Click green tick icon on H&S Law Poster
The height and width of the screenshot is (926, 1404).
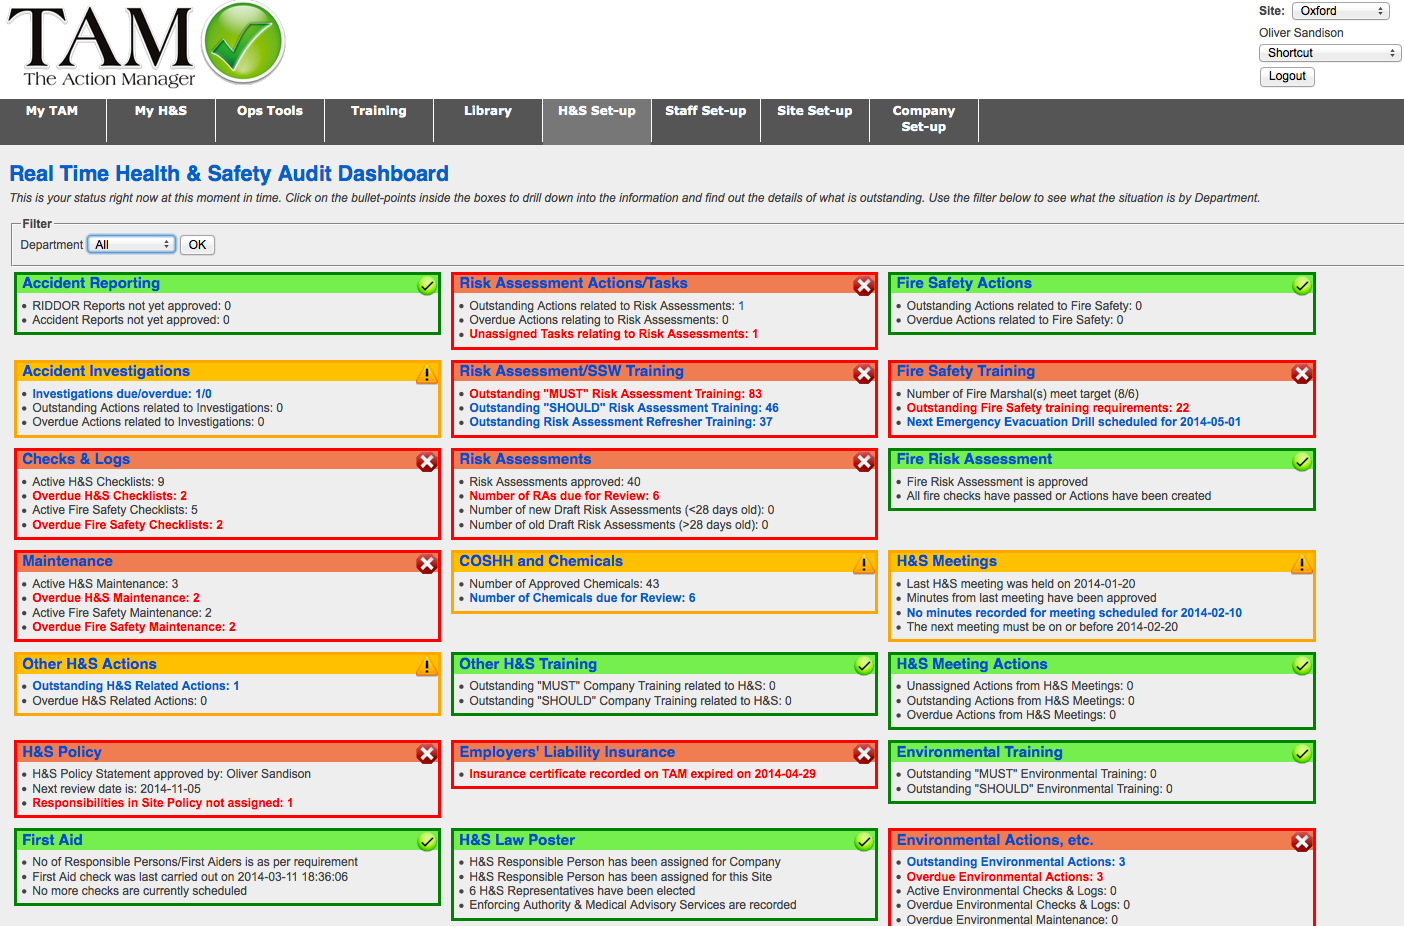pos(864,843)
